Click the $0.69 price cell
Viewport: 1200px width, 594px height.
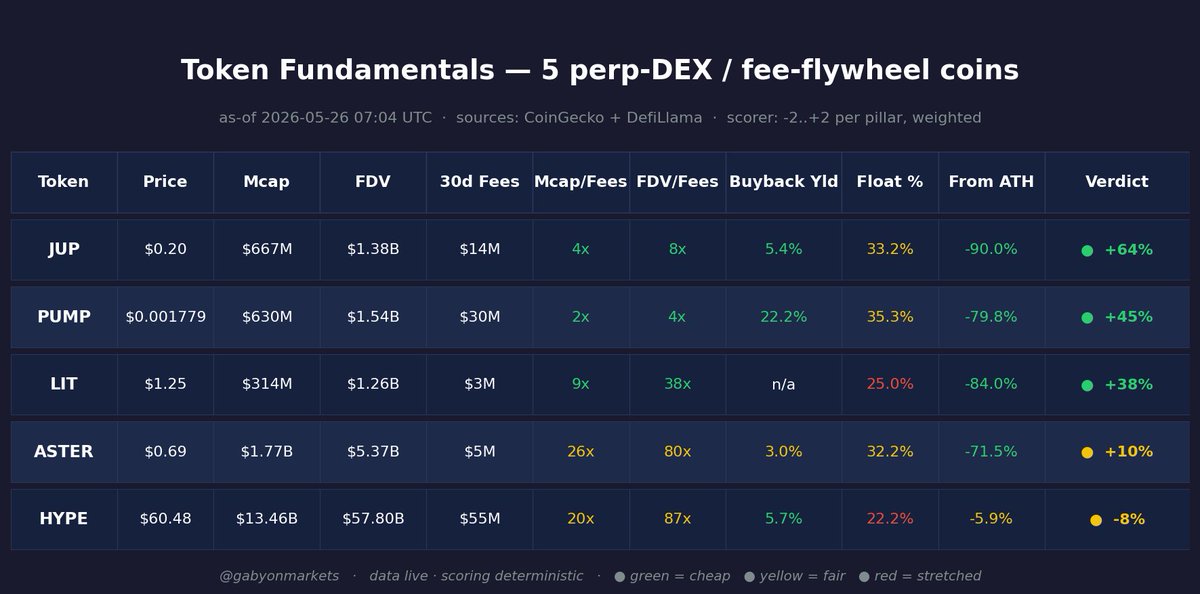point(165,452)
